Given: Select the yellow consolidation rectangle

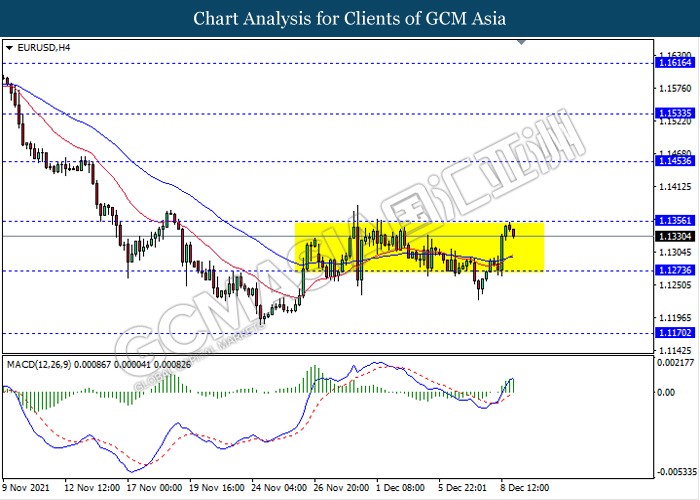Looking at the screenshot, I should pos(419,246).
